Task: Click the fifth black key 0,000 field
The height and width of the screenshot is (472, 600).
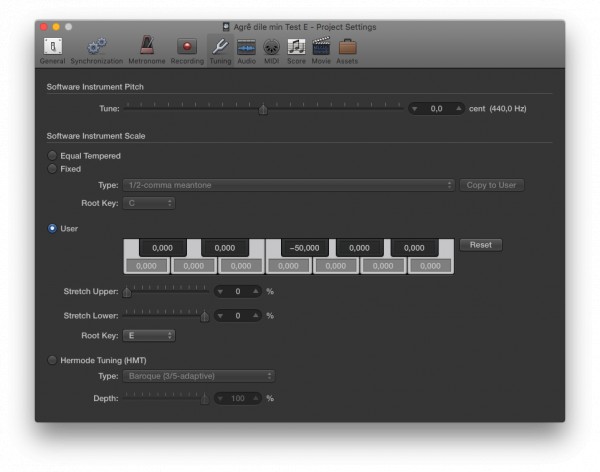Action: coord(414,248)
